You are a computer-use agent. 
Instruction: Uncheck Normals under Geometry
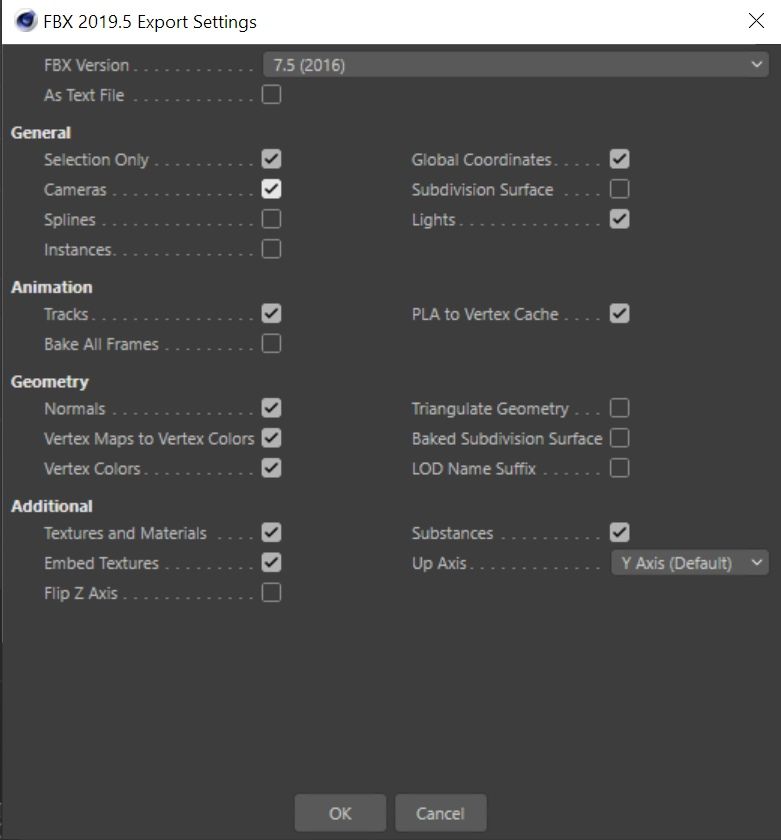coord(271,408)
